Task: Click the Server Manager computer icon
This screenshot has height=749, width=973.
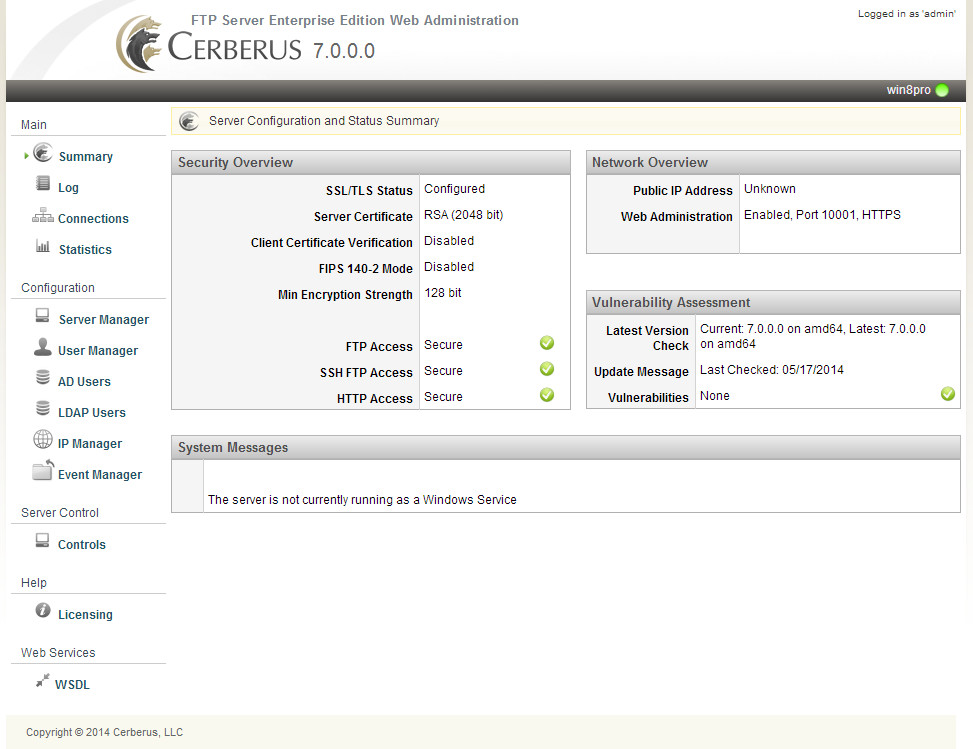Action: tap(42, 316)
